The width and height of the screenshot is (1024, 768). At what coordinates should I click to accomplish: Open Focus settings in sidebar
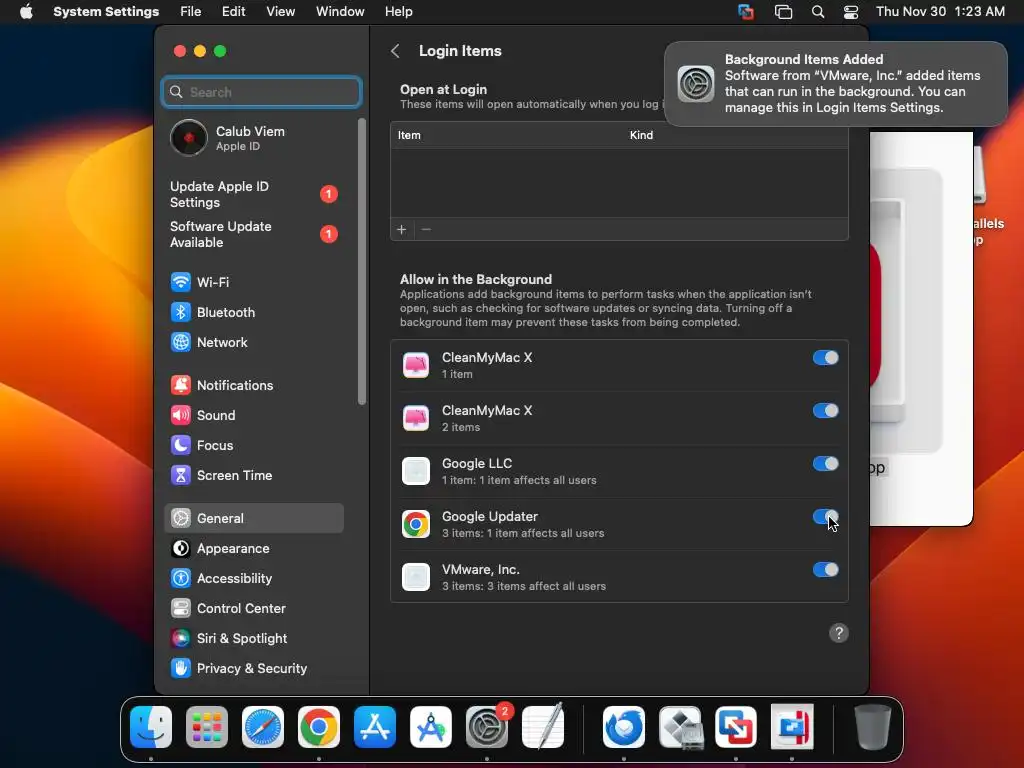(253, 445)
